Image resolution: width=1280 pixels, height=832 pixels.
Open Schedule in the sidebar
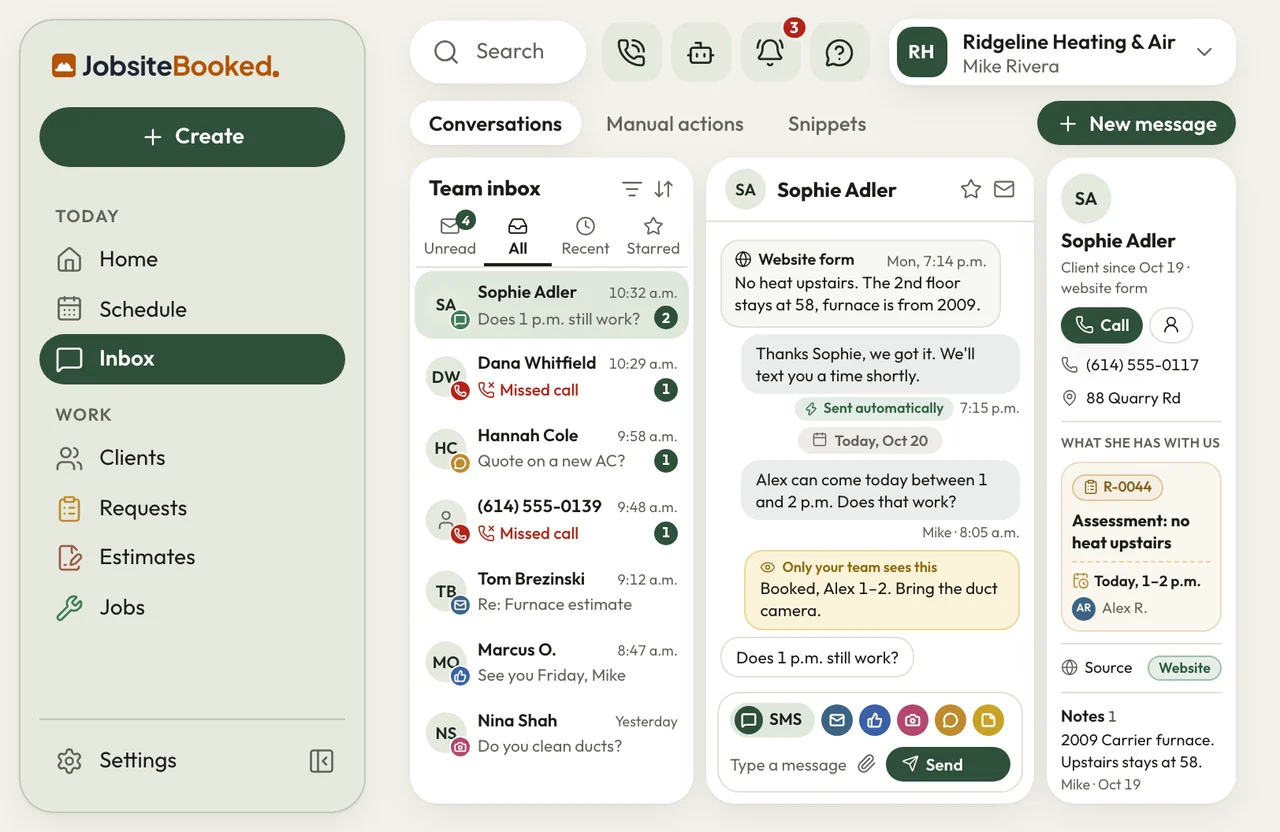coord(192,309)
